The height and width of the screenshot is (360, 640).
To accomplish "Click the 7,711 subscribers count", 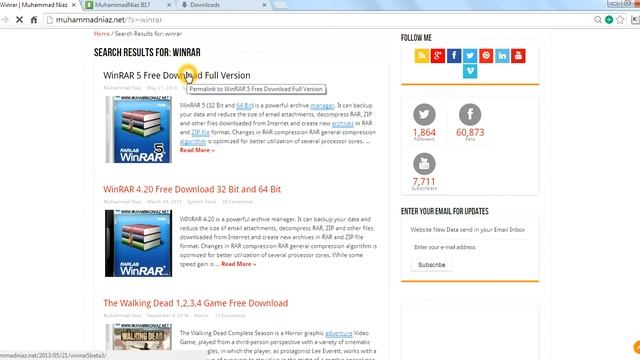I will [424, 182].
